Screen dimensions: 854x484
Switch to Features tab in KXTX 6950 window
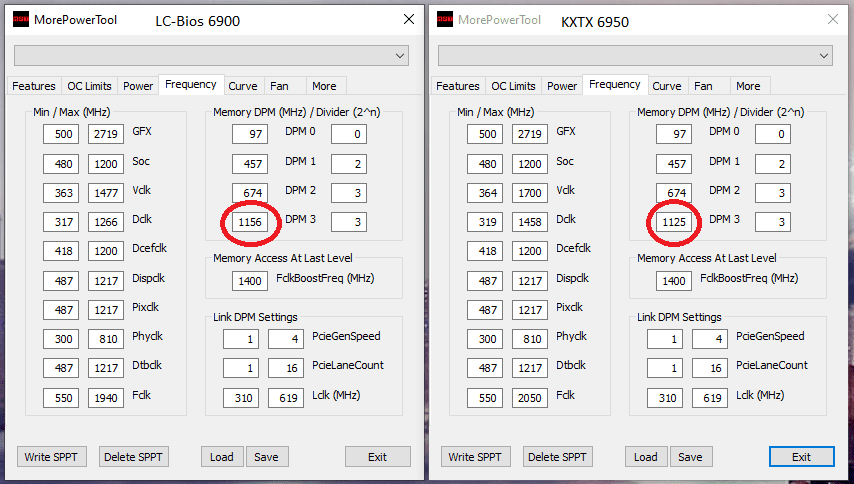[458, 86]
